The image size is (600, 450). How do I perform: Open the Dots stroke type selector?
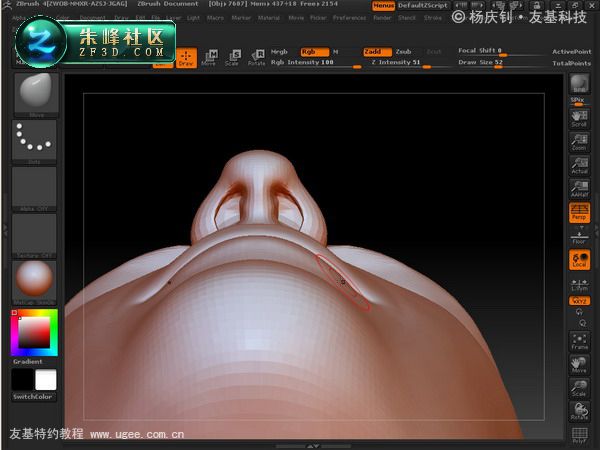pyautogui.click(x=34, y=142)
